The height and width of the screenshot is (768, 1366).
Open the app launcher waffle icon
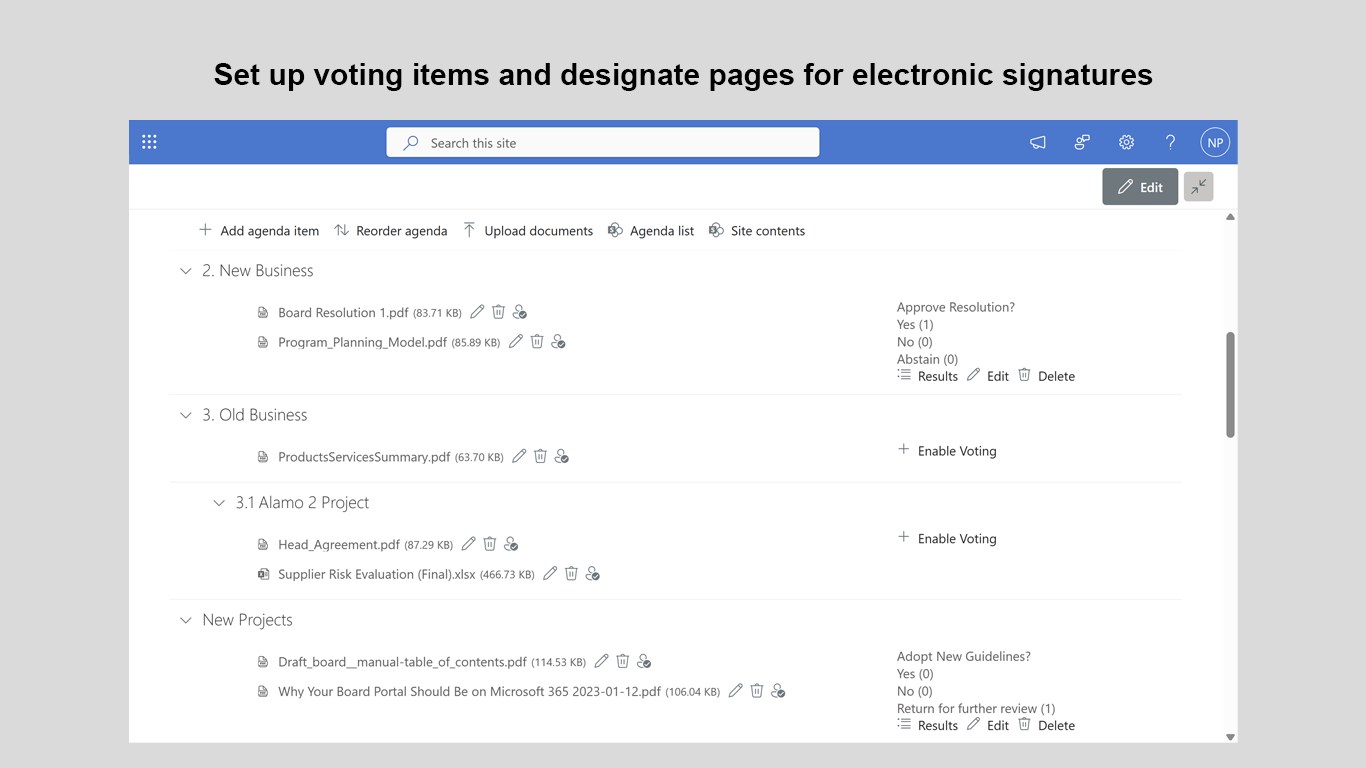pos(150,142)
